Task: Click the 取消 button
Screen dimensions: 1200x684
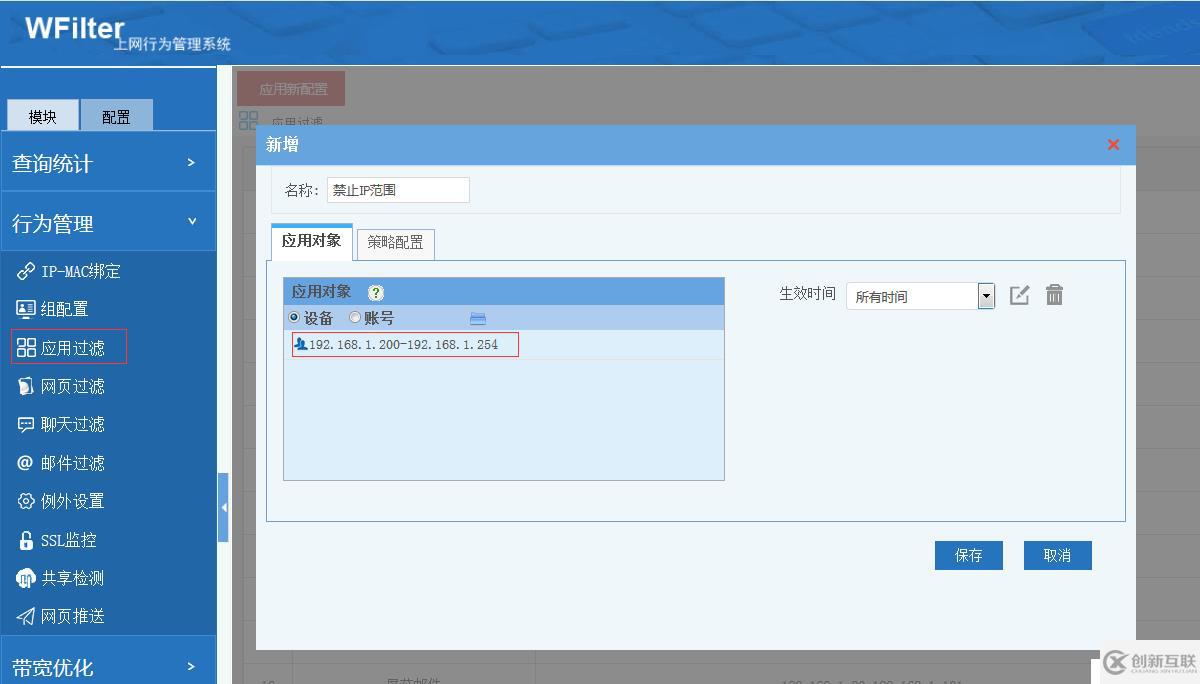Action: (x=1057, y=555)
